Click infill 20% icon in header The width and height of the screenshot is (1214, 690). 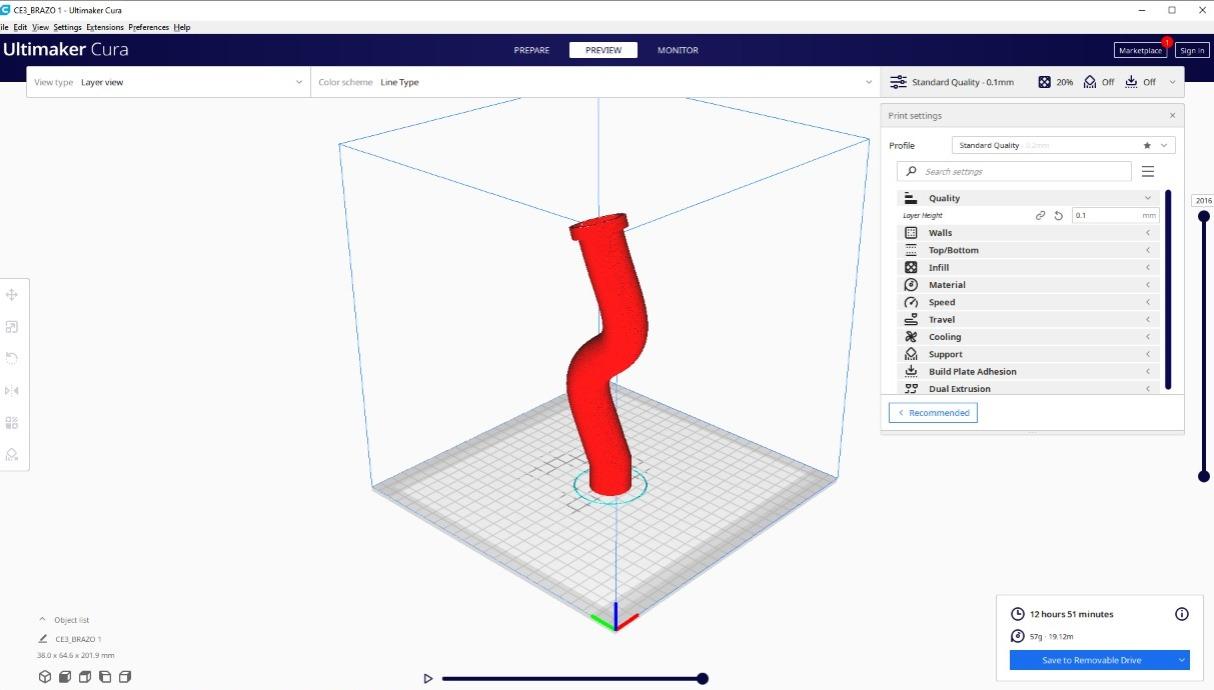point(1044,82)
